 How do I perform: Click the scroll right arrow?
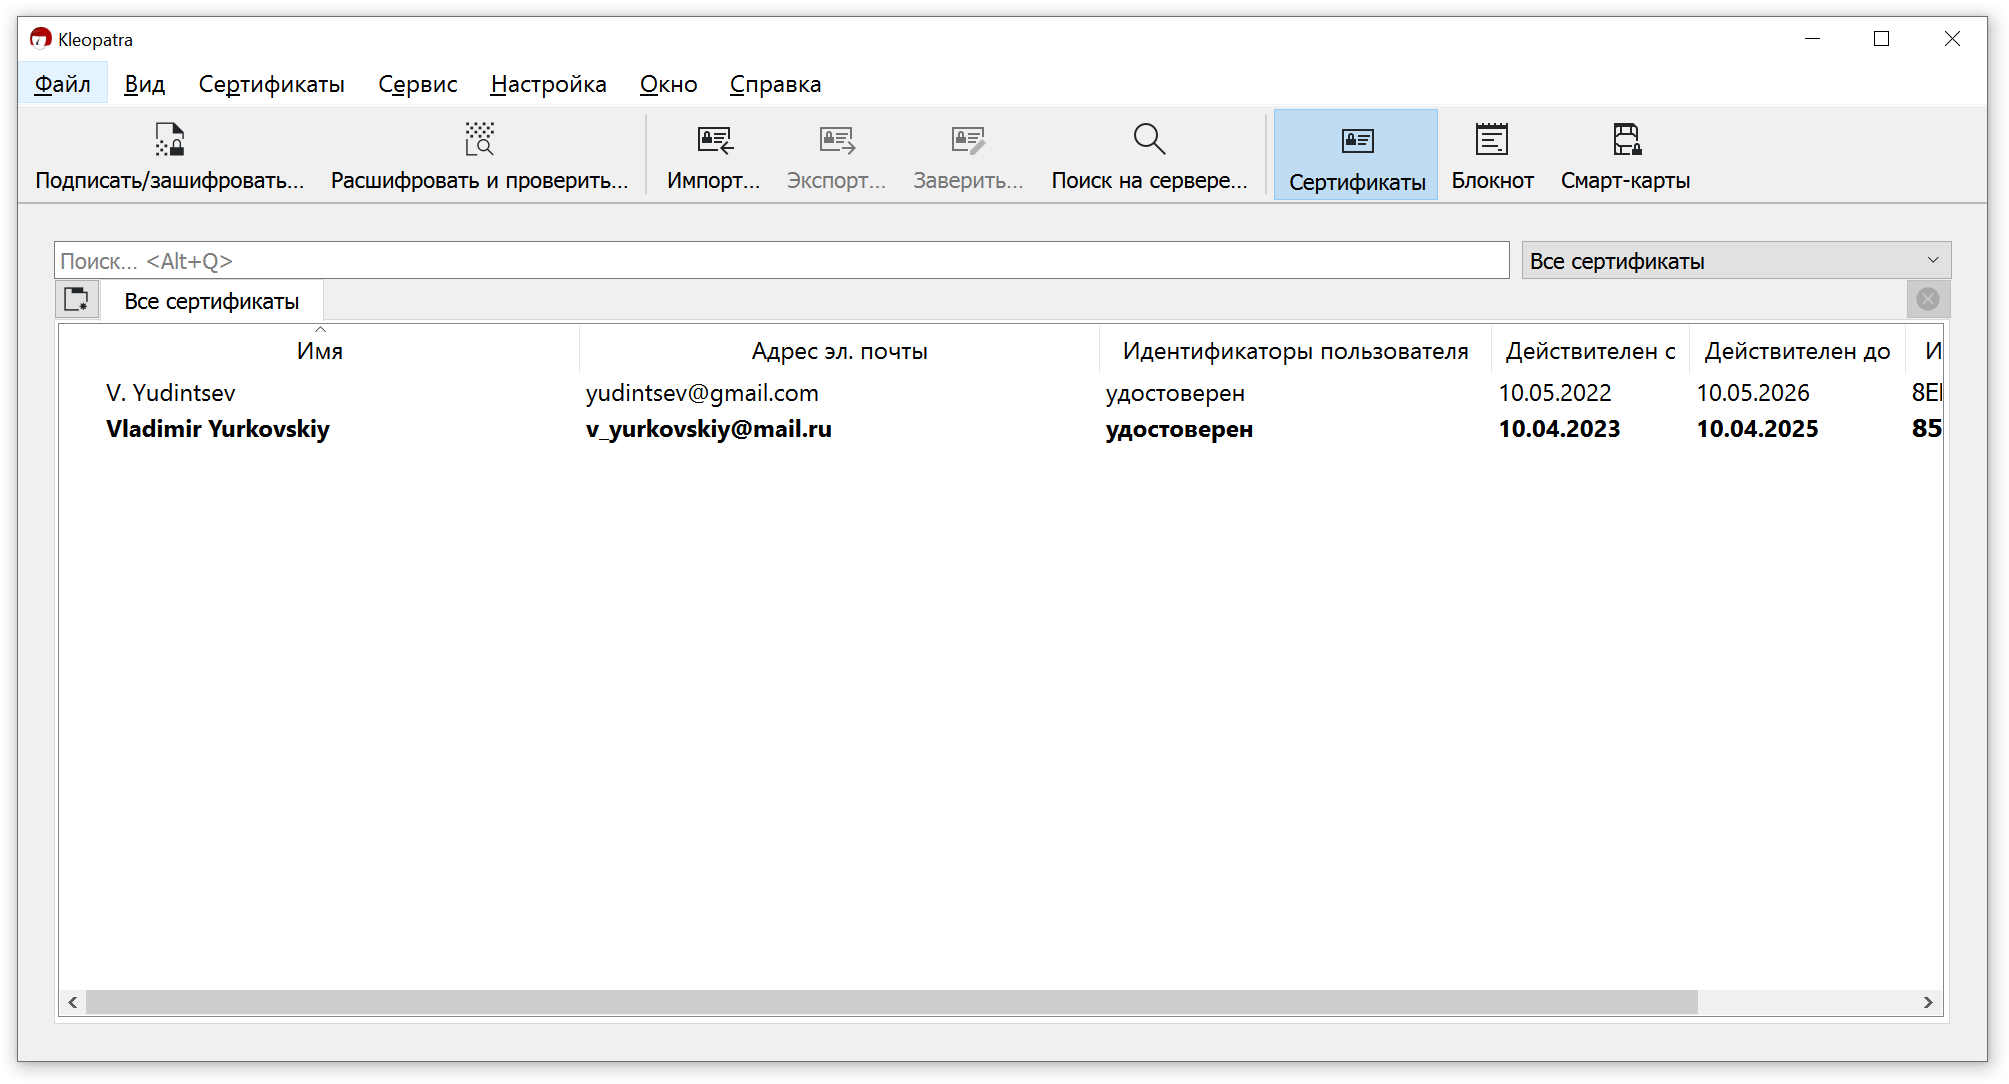coord(1928,1002)
